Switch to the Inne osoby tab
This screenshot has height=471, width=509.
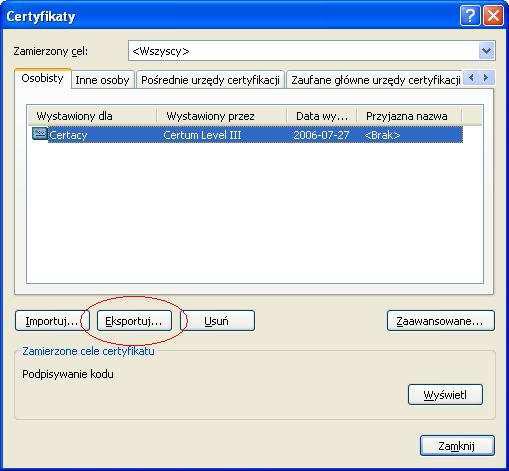[x=102, y=80]
